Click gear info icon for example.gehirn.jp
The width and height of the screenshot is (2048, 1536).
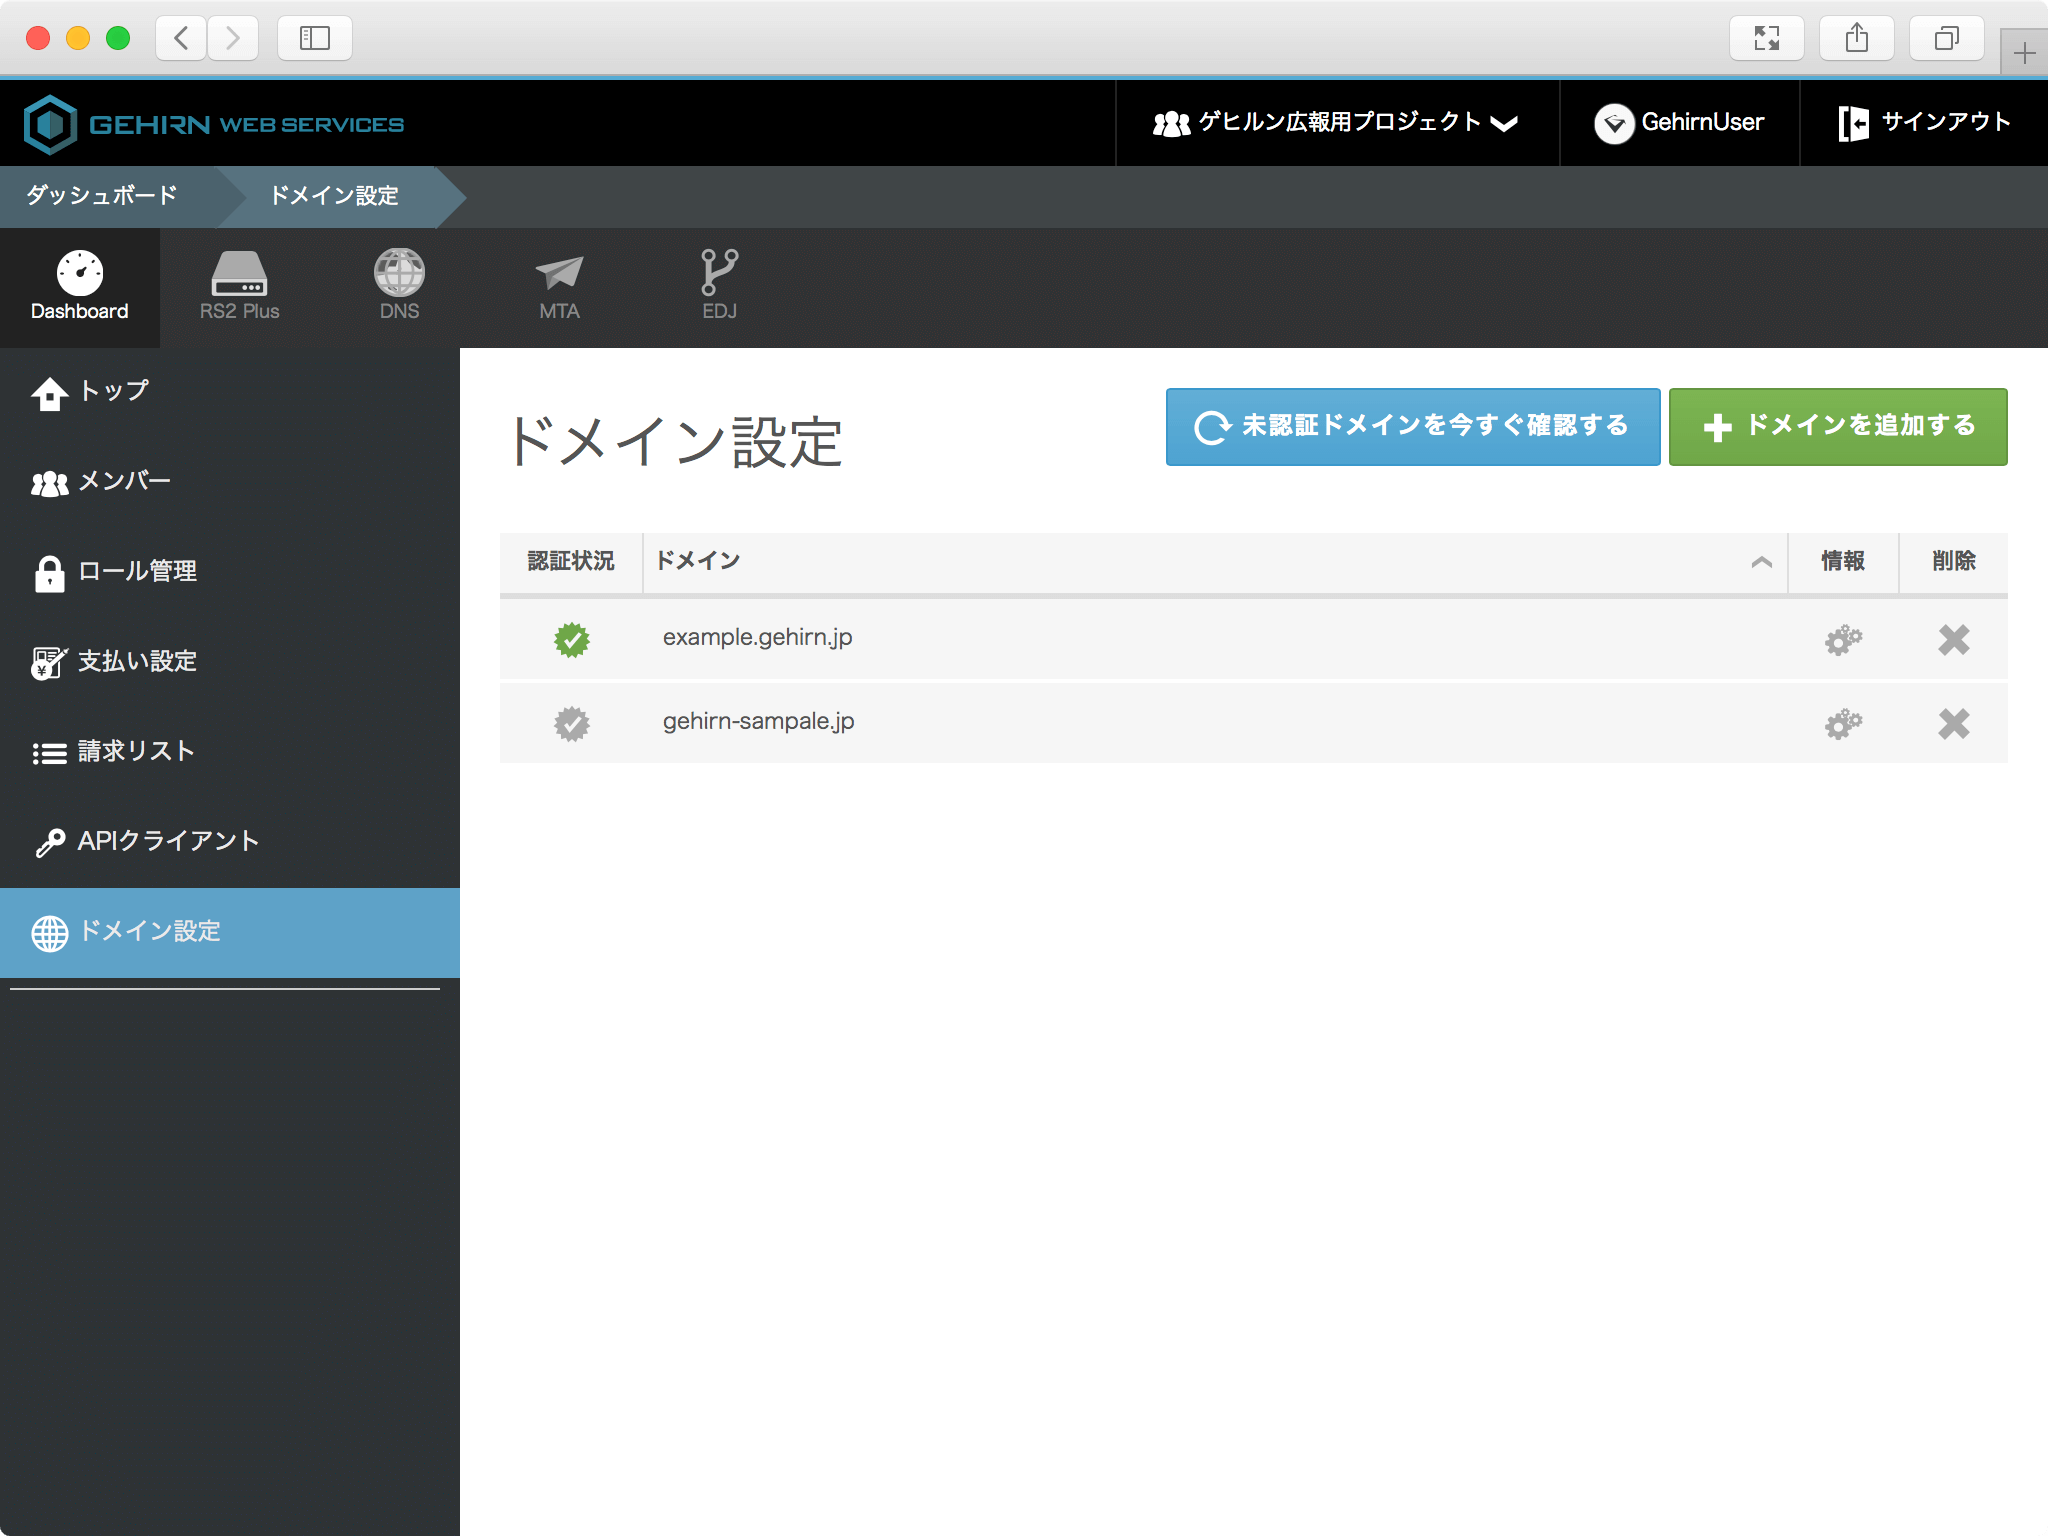click(1843, 640)
